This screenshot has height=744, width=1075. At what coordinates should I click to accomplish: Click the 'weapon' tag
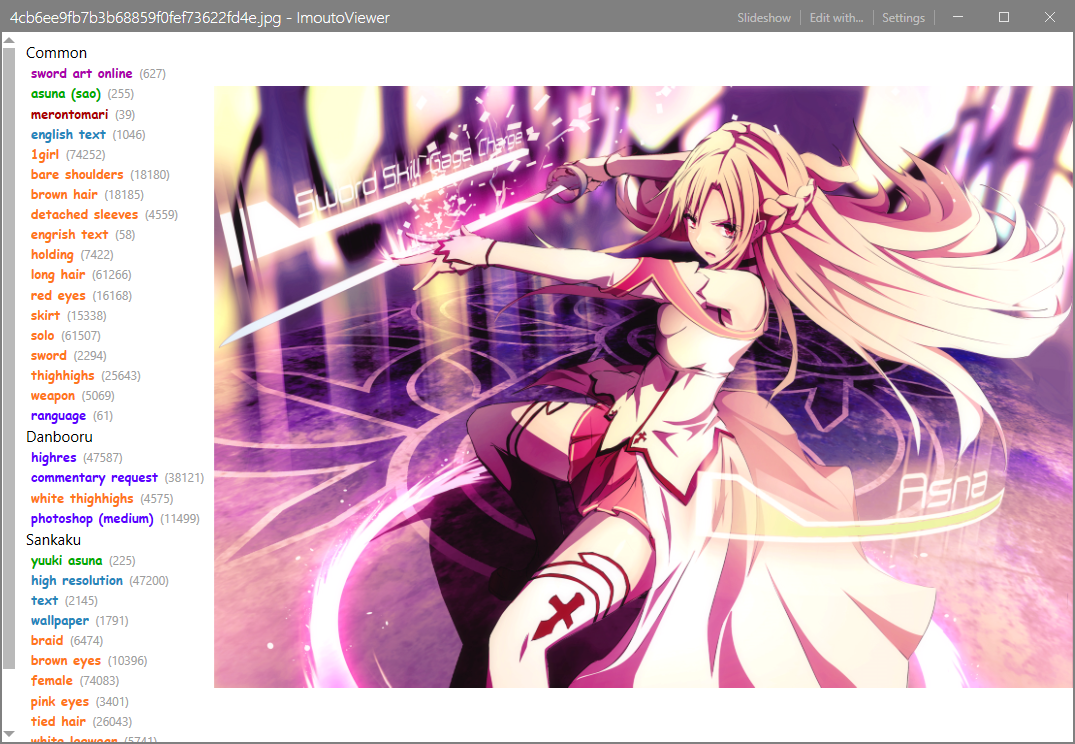point(53,396)
